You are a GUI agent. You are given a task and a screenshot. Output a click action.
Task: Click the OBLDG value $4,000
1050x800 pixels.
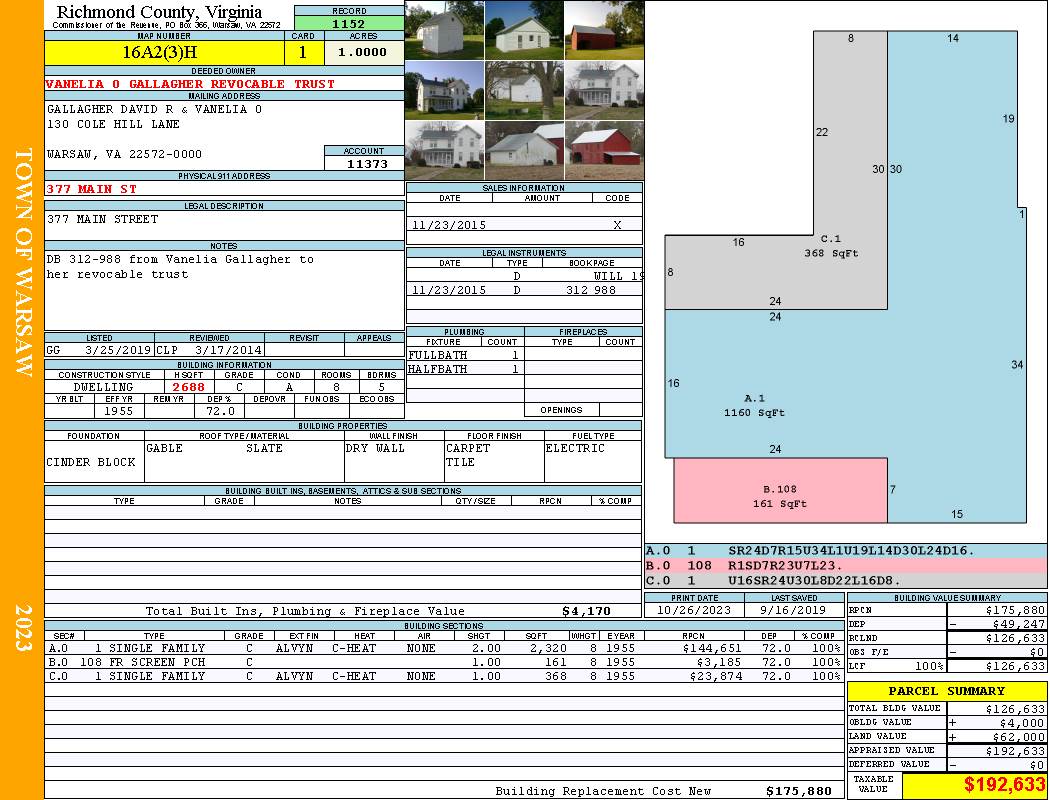click(x=1022, y=723)
